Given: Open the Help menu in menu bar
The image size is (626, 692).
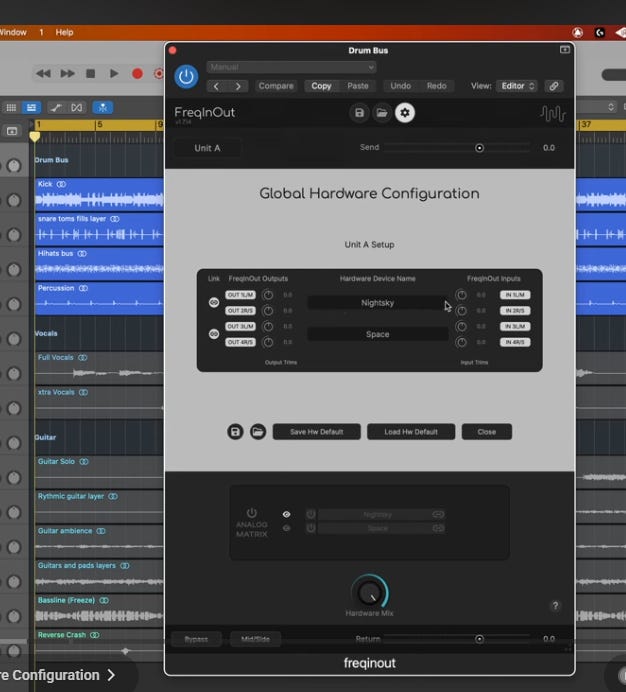Looking at the screenshot, I should tap(64, 32).
